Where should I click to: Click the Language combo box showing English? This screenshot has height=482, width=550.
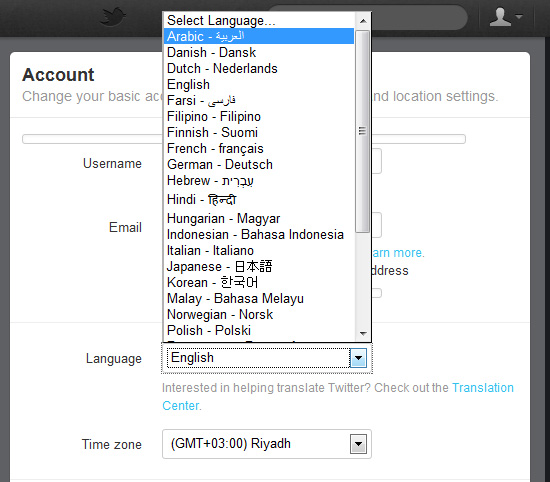click(x=267, y=358)
